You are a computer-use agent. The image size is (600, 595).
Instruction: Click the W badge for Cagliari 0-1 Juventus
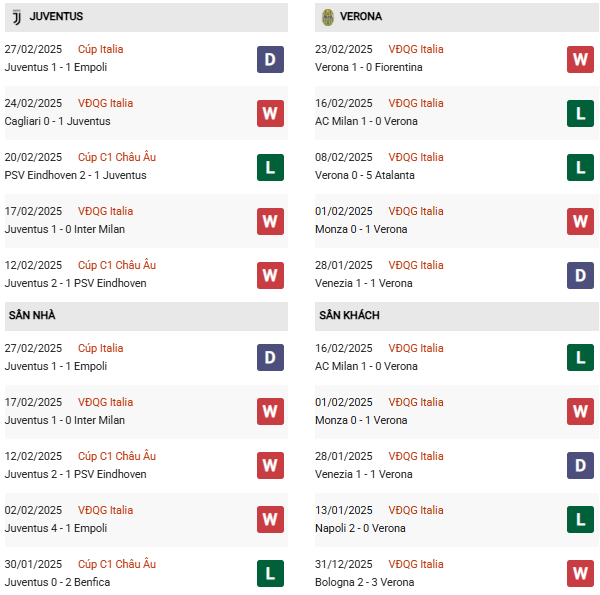point(270,113)
